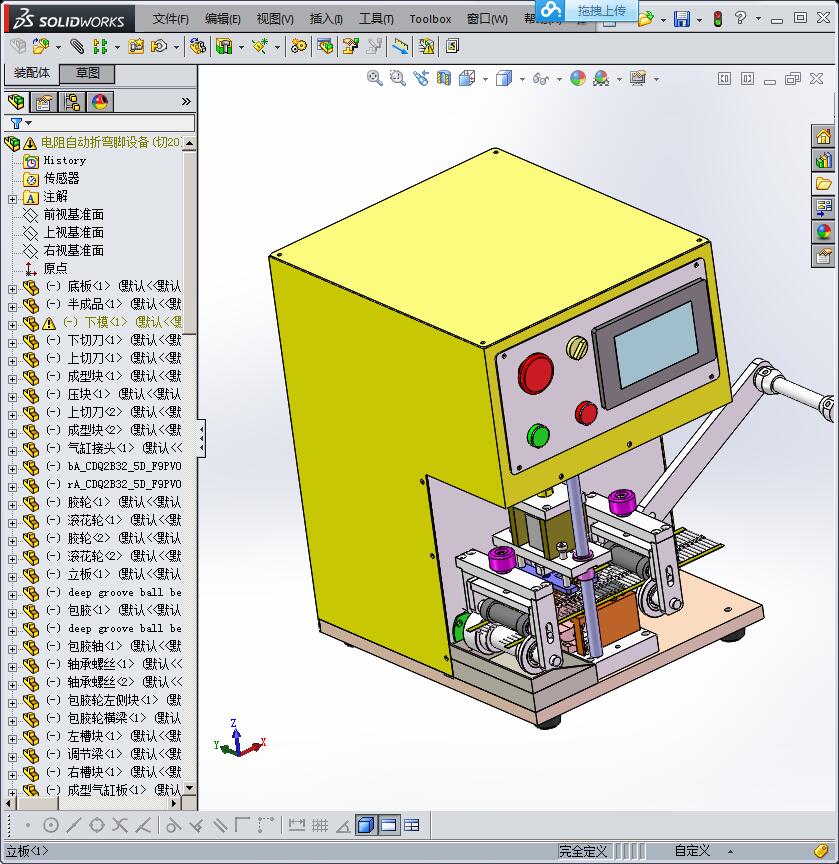Click the Save floppy disk icon
839x864 pixels.
681,19
